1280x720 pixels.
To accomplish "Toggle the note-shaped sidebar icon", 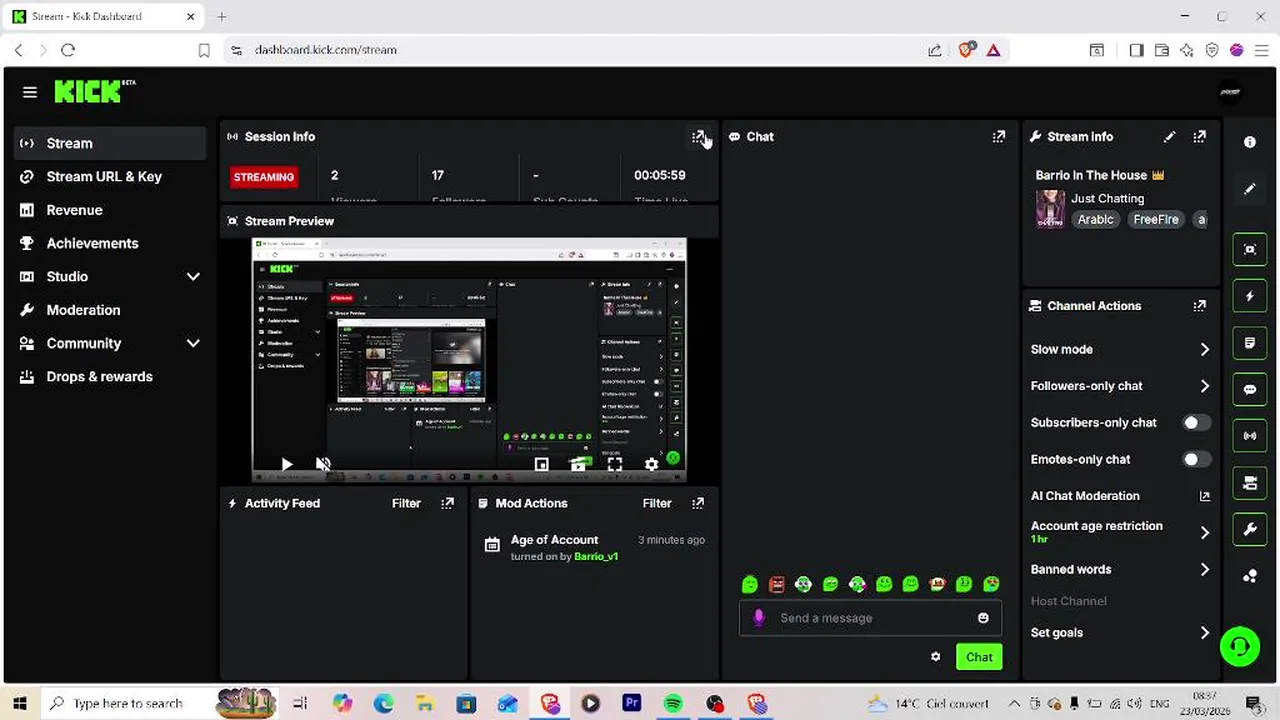I will tap(1249, 343).
